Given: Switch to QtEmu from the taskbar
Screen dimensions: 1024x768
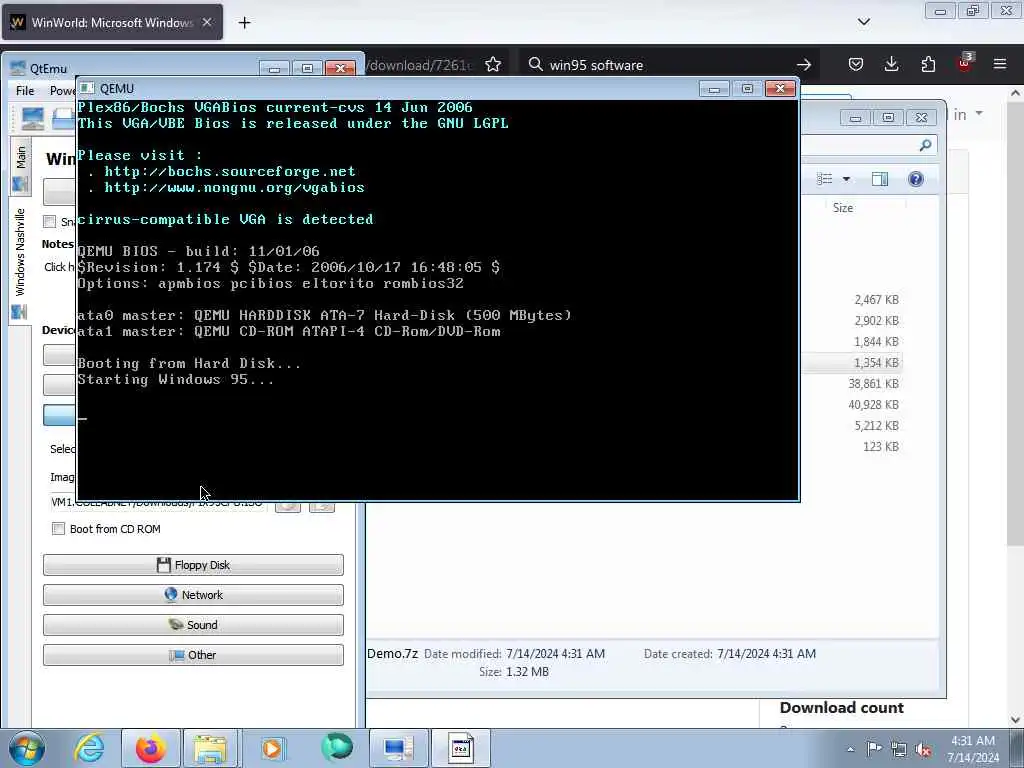Looking at the screenshot, I should pos(398,748).
